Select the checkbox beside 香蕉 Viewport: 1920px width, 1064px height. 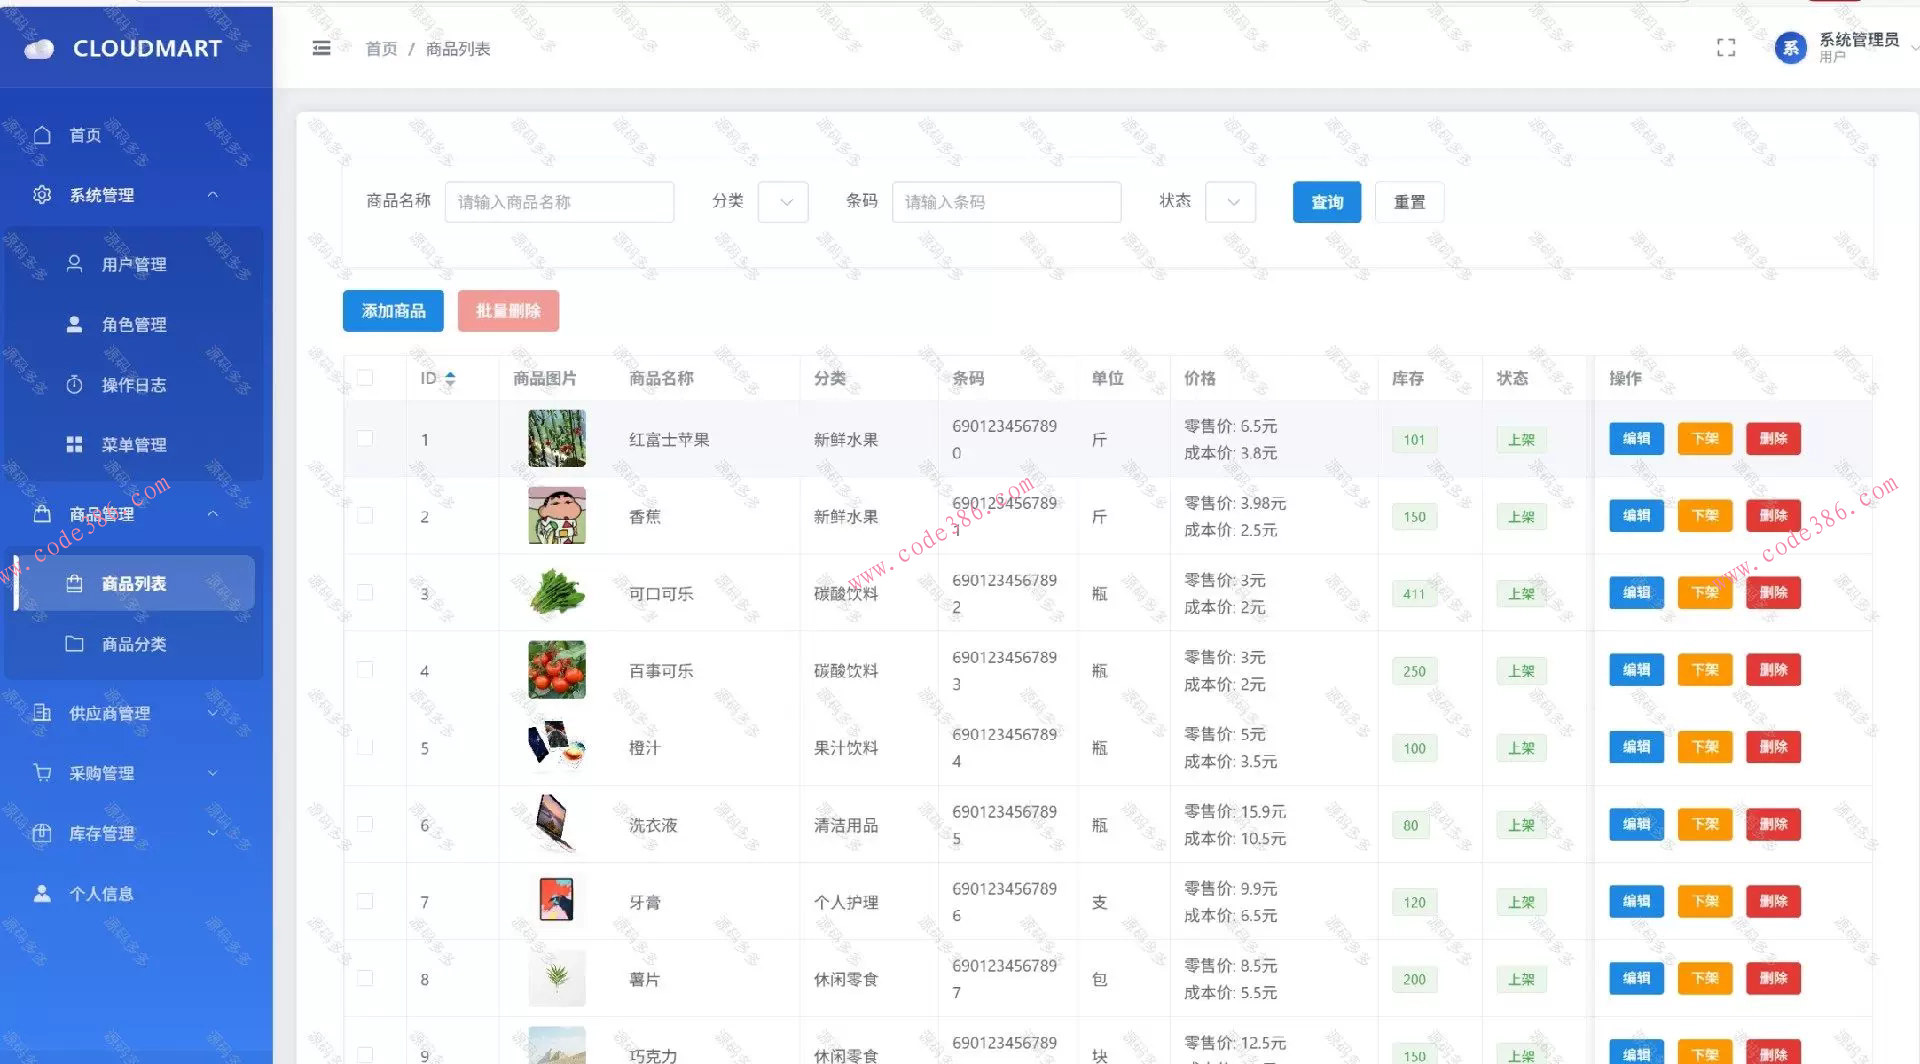click(x=365, y=515)
